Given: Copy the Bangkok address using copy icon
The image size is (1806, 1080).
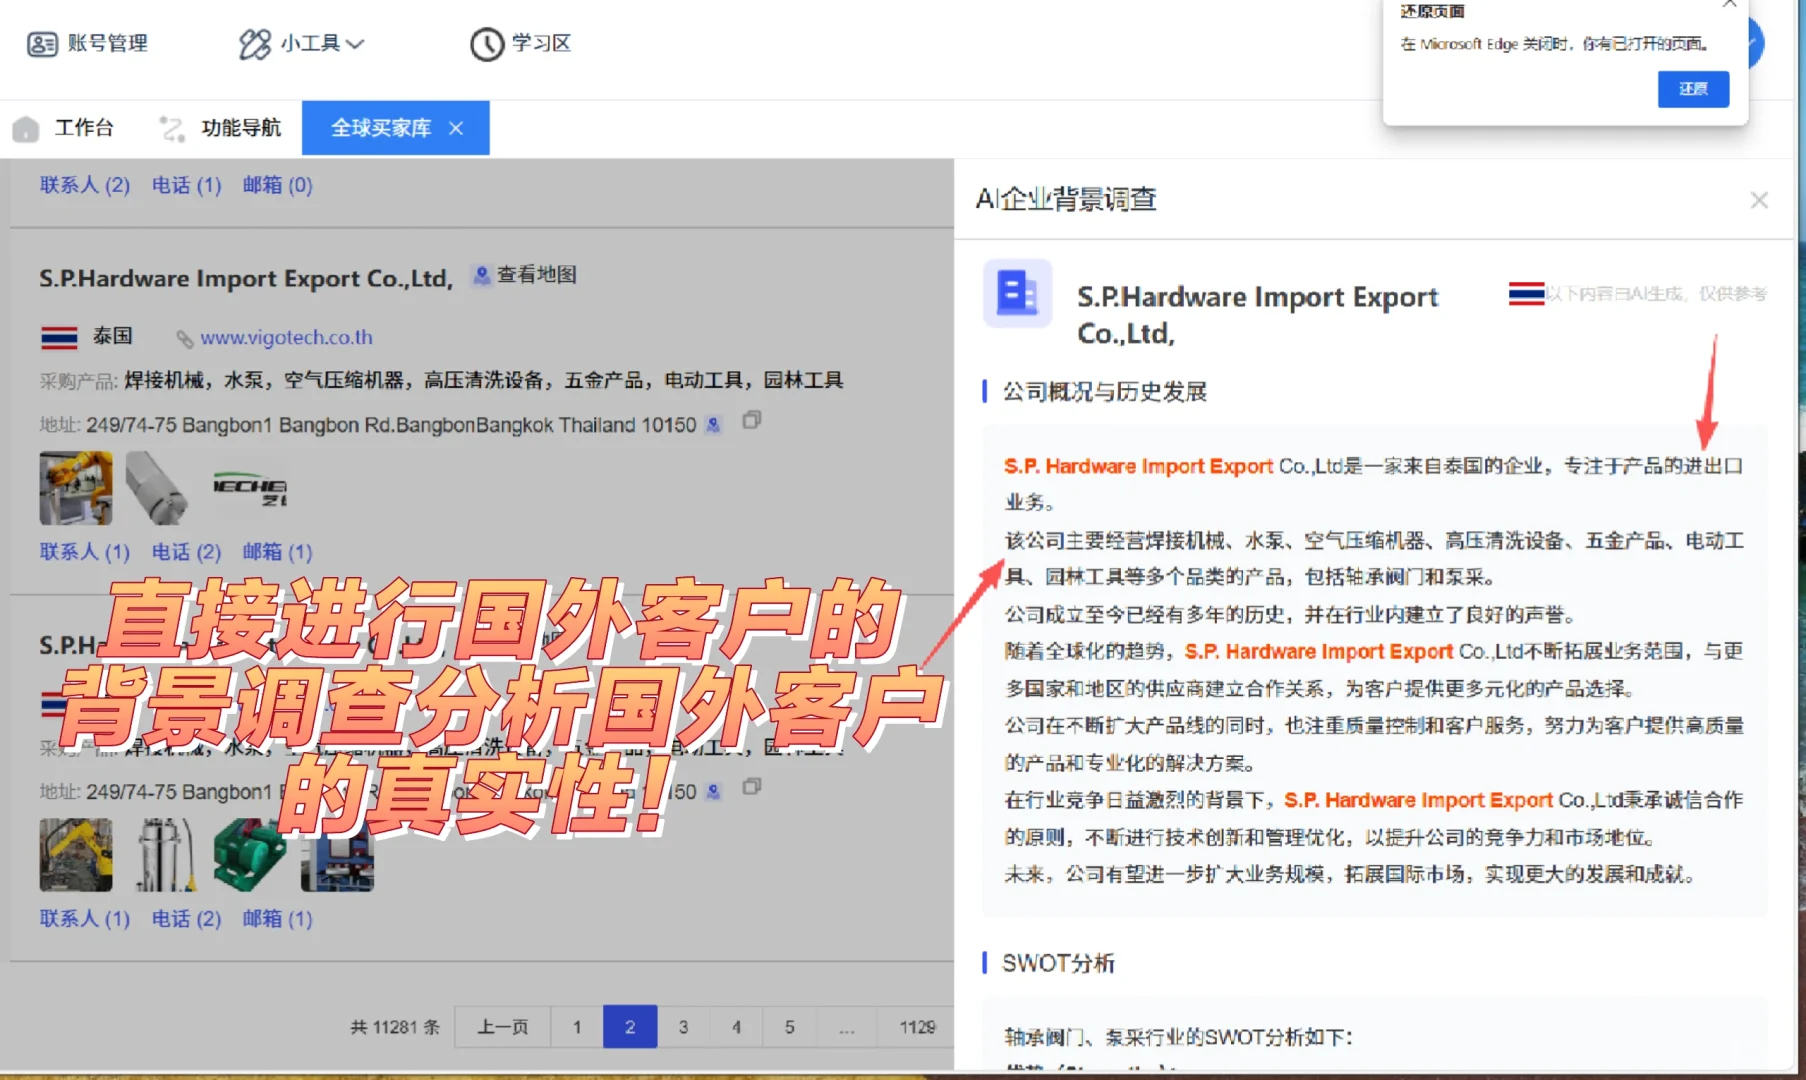Looking at the screenshot, I should (x=751, y=422).
